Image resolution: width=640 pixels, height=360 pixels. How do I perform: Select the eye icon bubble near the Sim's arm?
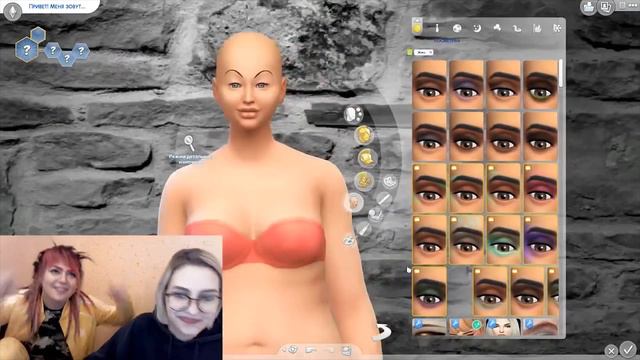tap(349, 240)
